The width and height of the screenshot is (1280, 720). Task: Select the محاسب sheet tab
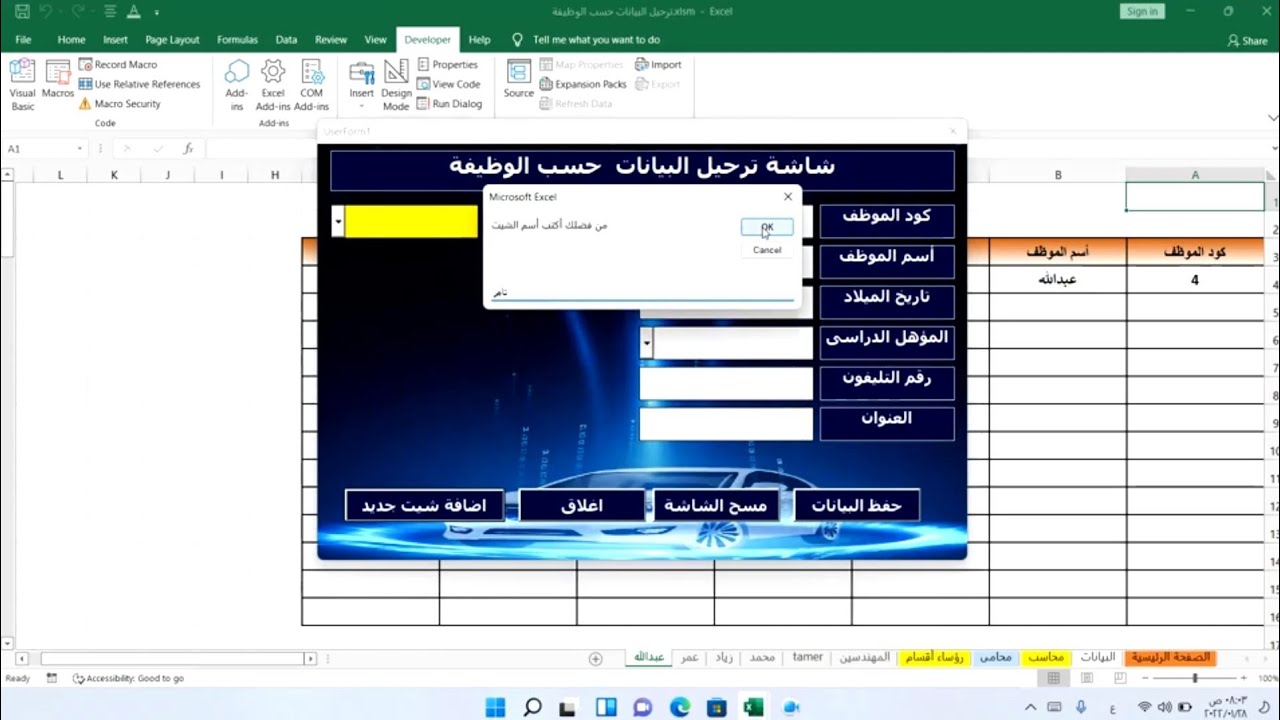pos(1046,657)
